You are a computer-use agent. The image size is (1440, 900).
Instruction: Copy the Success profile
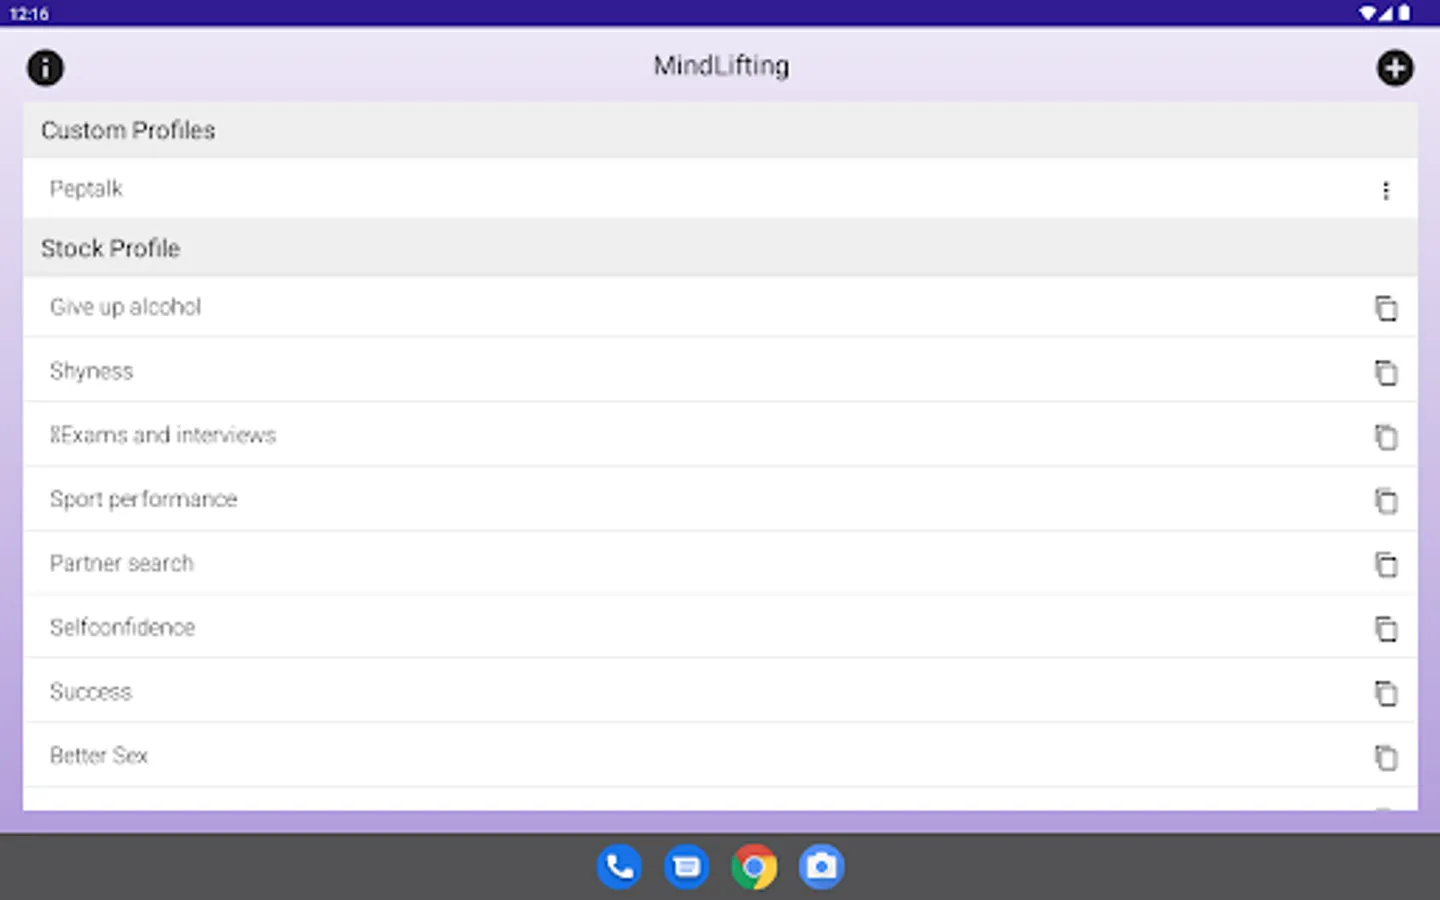pos(1385,692)
